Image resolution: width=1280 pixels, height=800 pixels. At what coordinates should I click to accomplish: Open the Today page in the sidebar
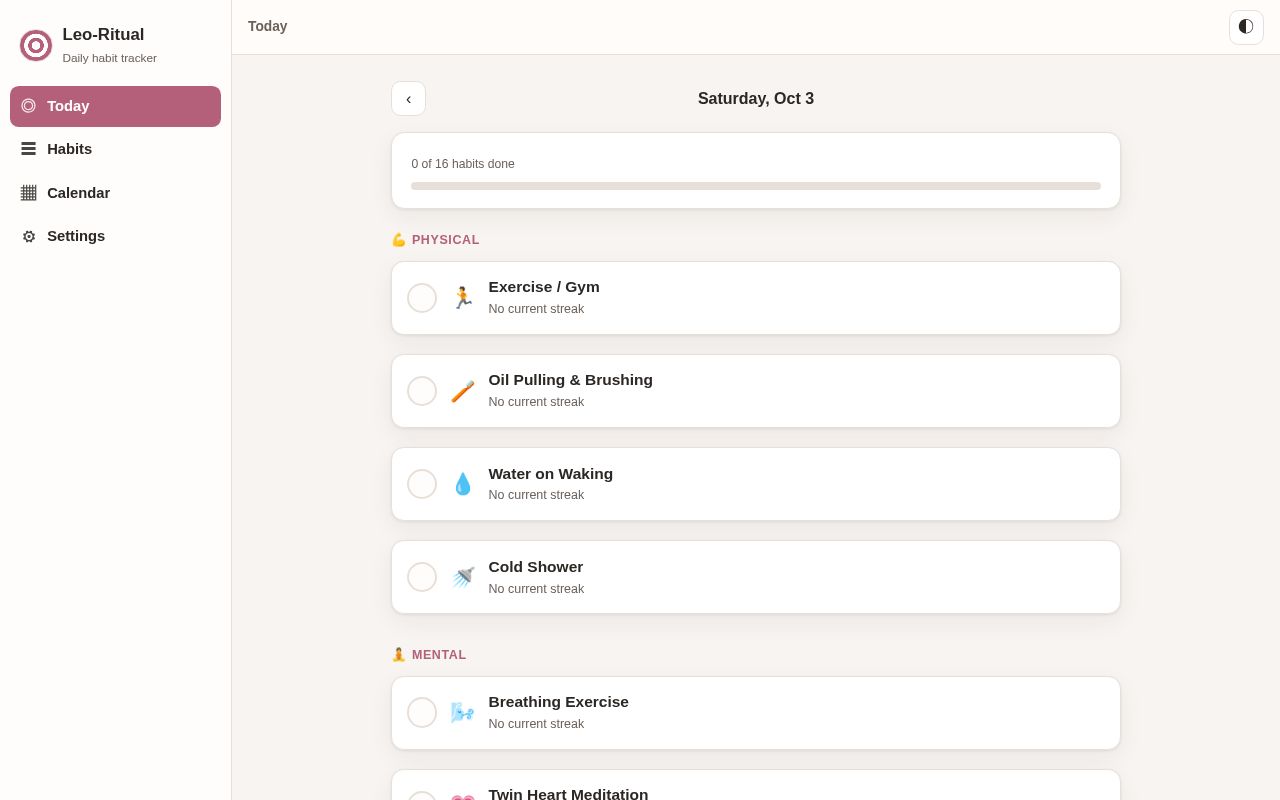point(115,106)
